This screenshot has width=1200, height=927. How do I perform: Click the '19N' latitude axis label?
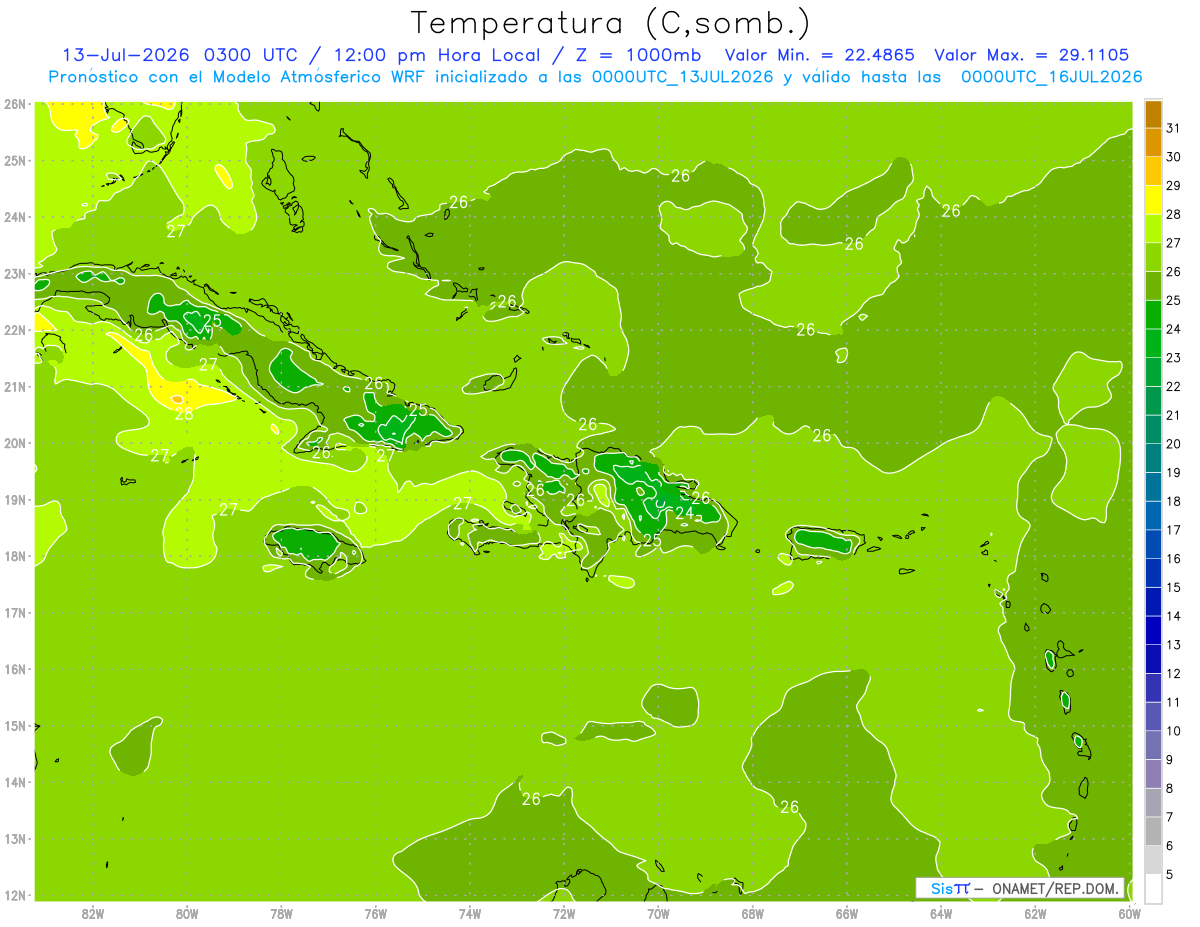(15, 499)
